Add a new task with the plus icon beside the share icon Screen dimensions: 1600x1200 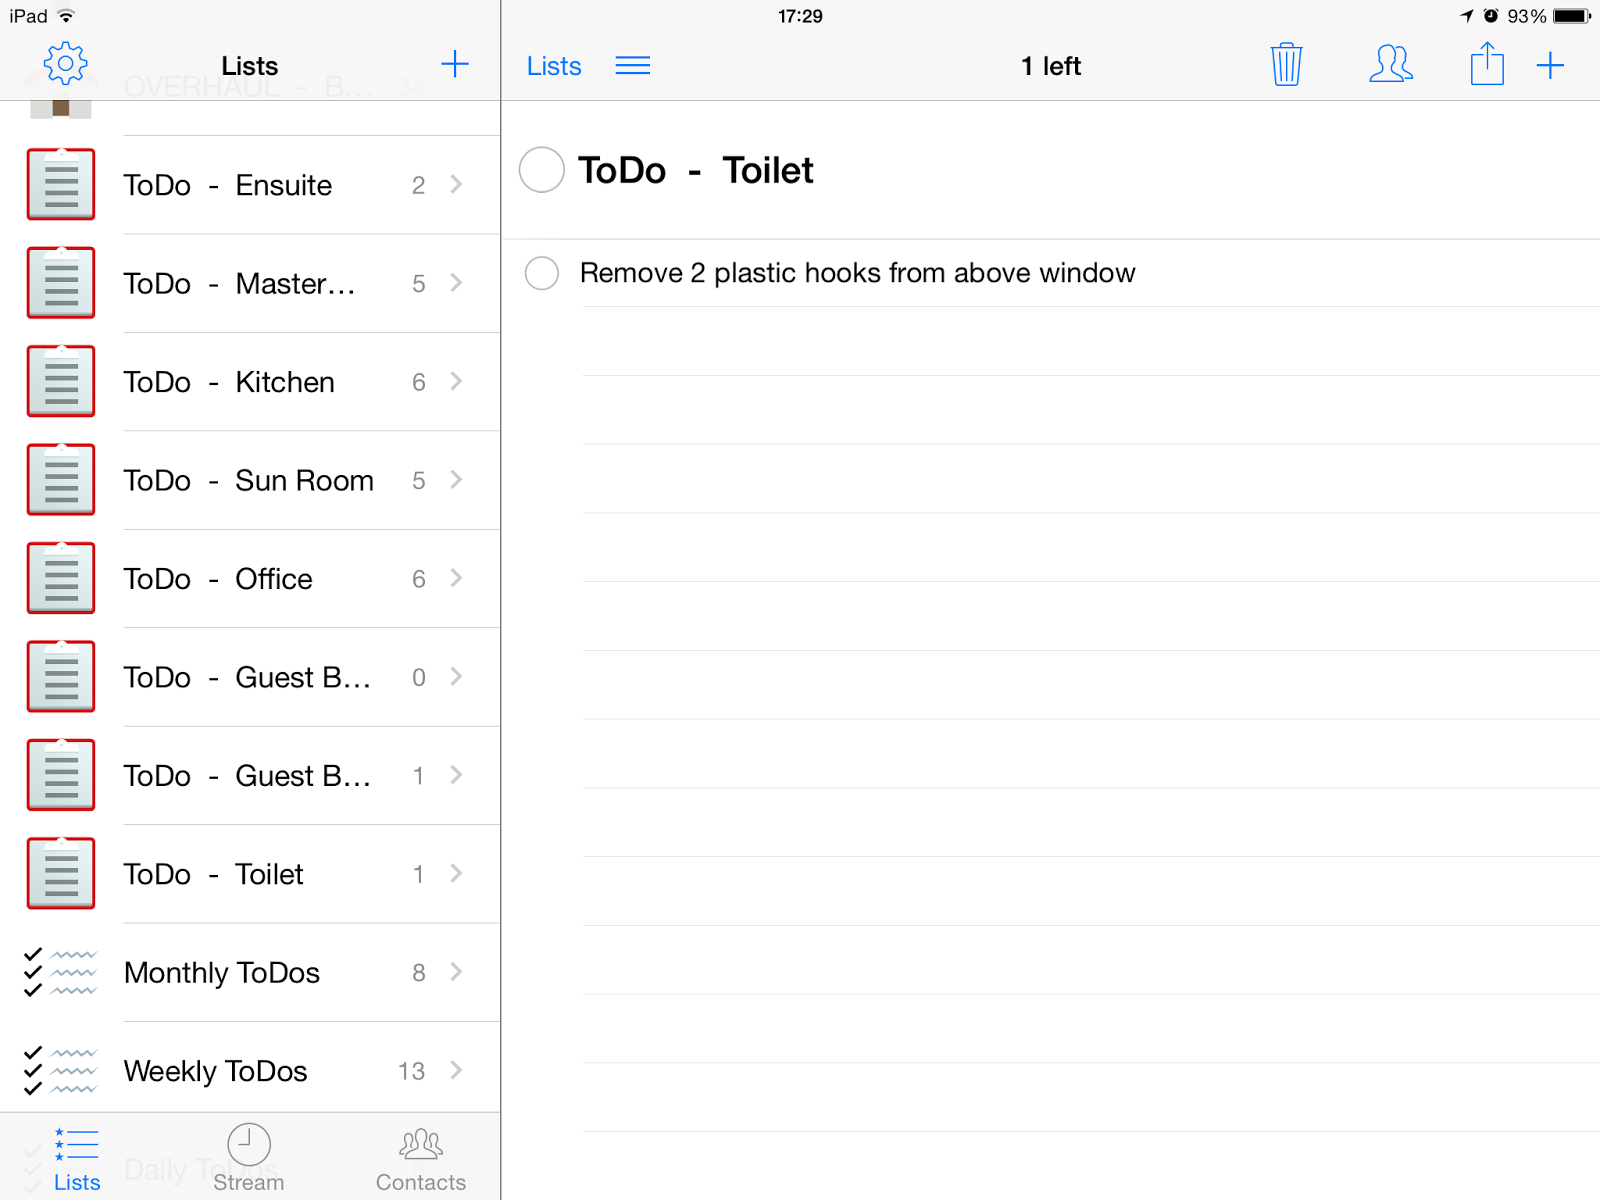coord(1550,66)
